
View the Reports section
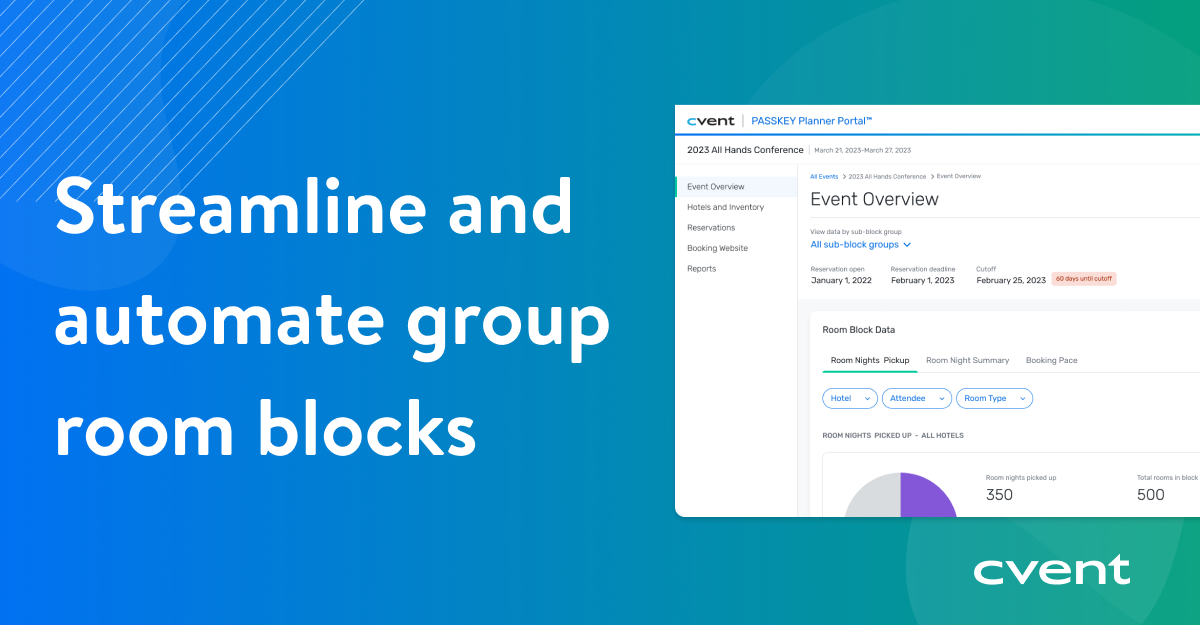pos(702,268)
